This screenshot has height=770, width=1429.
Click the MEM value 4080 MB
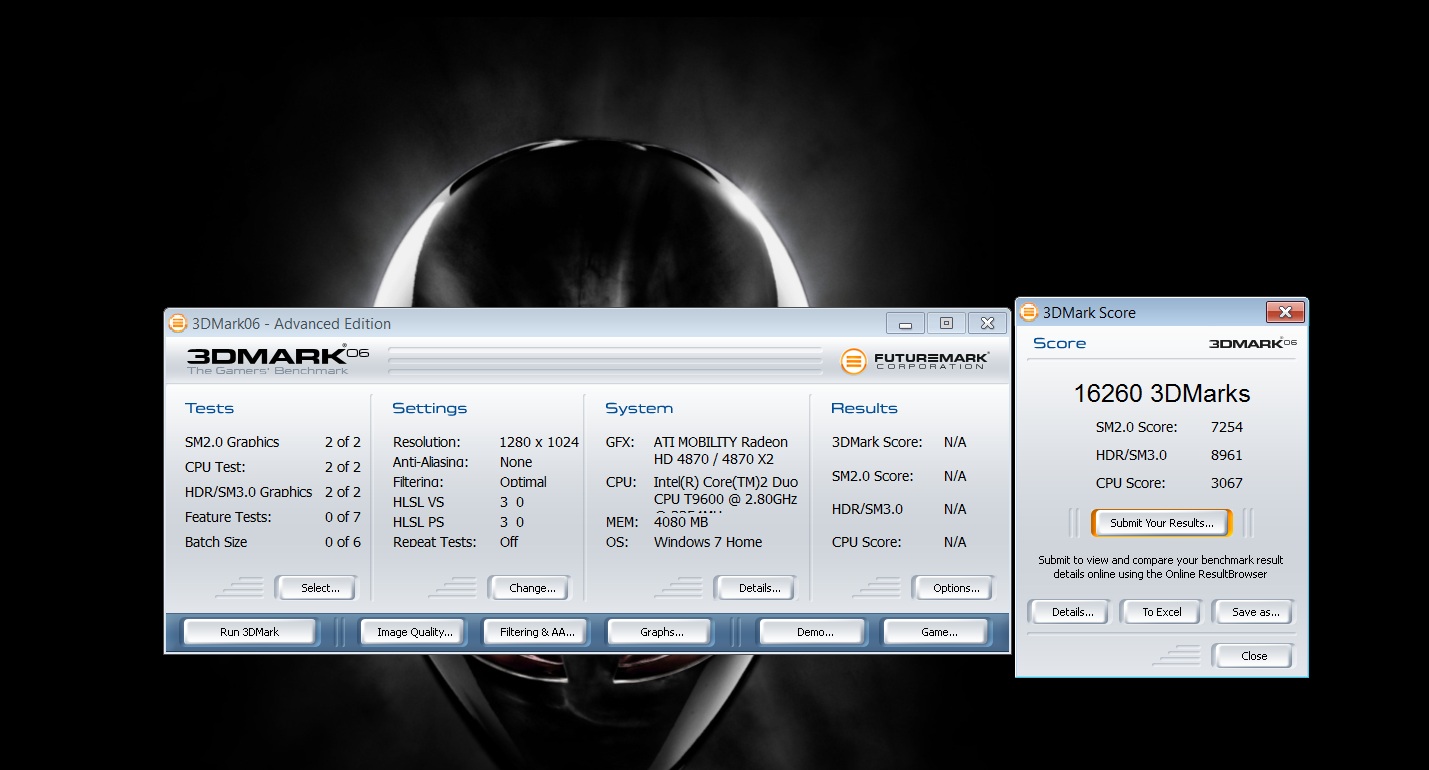click(x=681, y=522)
